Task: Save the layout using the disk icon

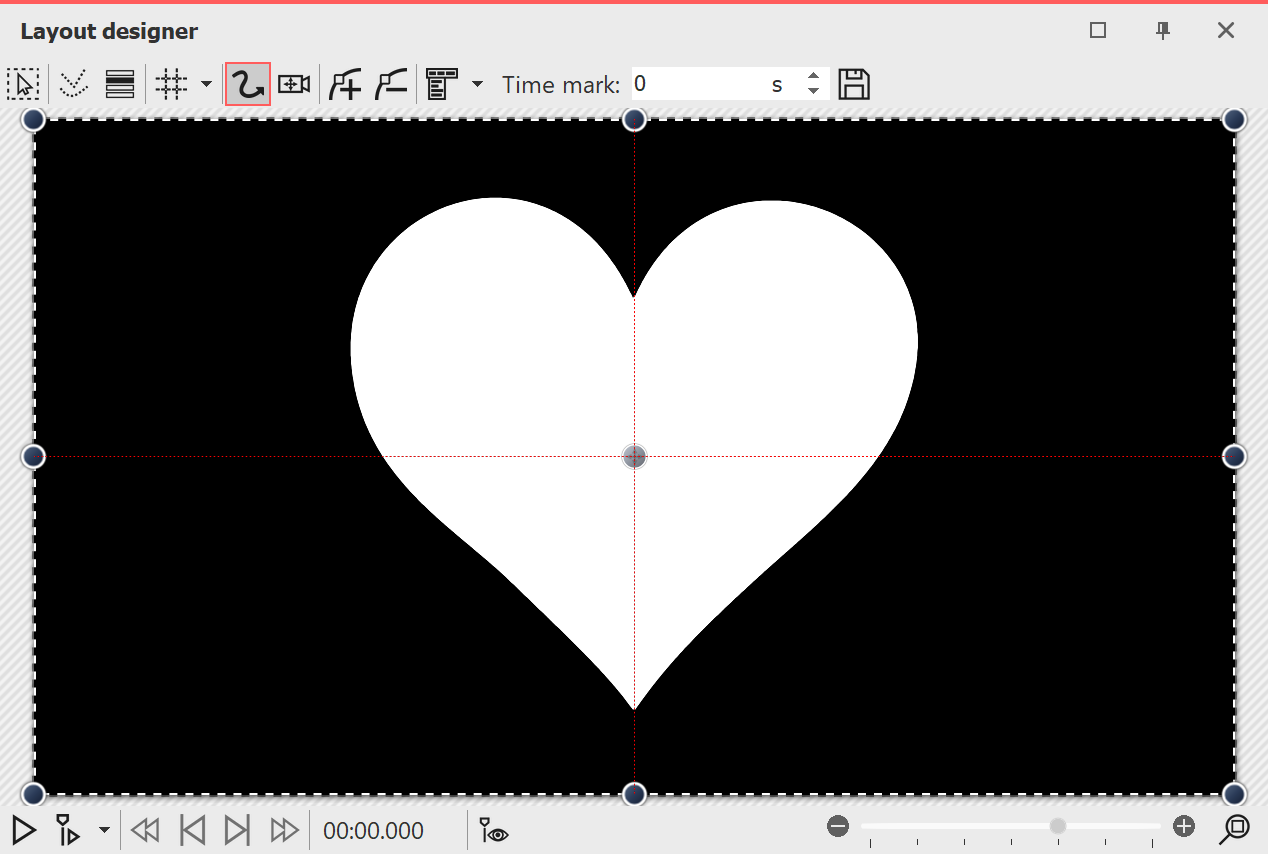Action: 853,84
